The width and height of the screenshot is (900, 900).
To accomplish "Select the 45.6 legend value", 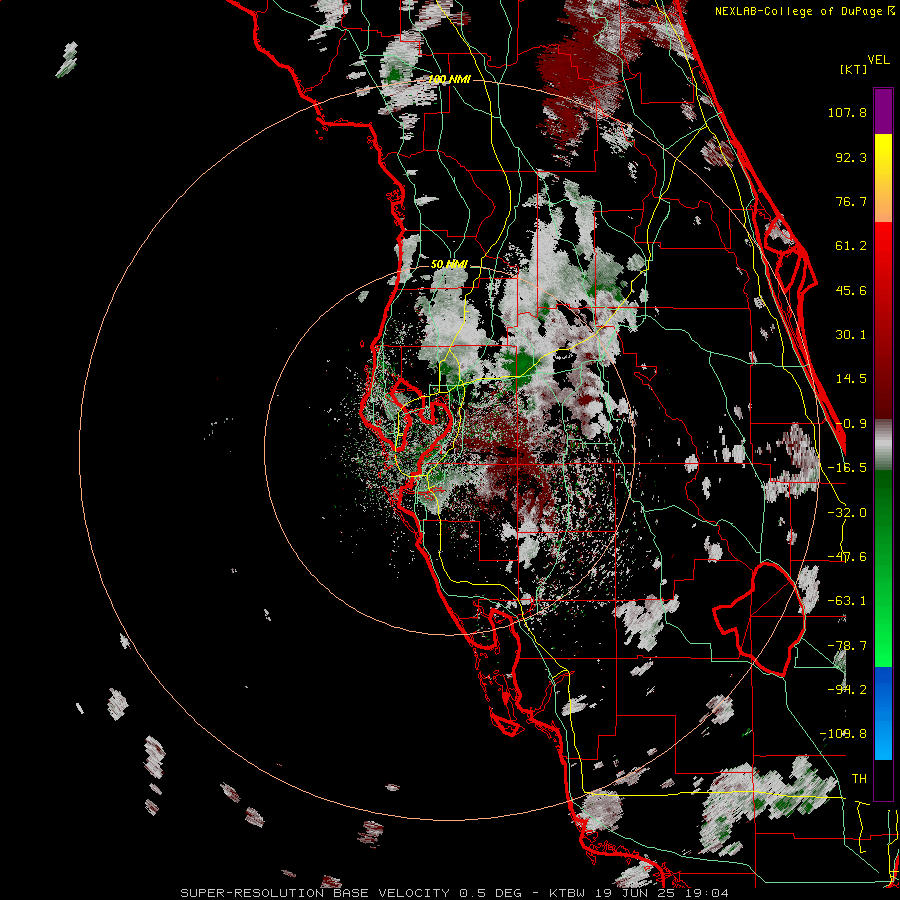I will tap(851, 290).
